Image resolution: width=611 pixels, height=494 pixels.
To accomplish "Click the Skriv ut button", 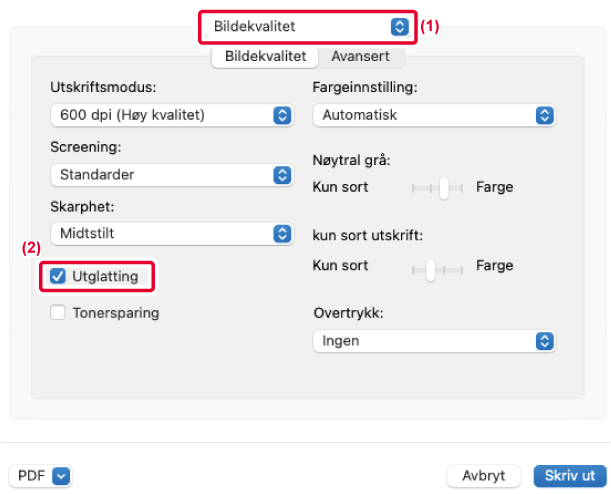I will click(570, 476).
